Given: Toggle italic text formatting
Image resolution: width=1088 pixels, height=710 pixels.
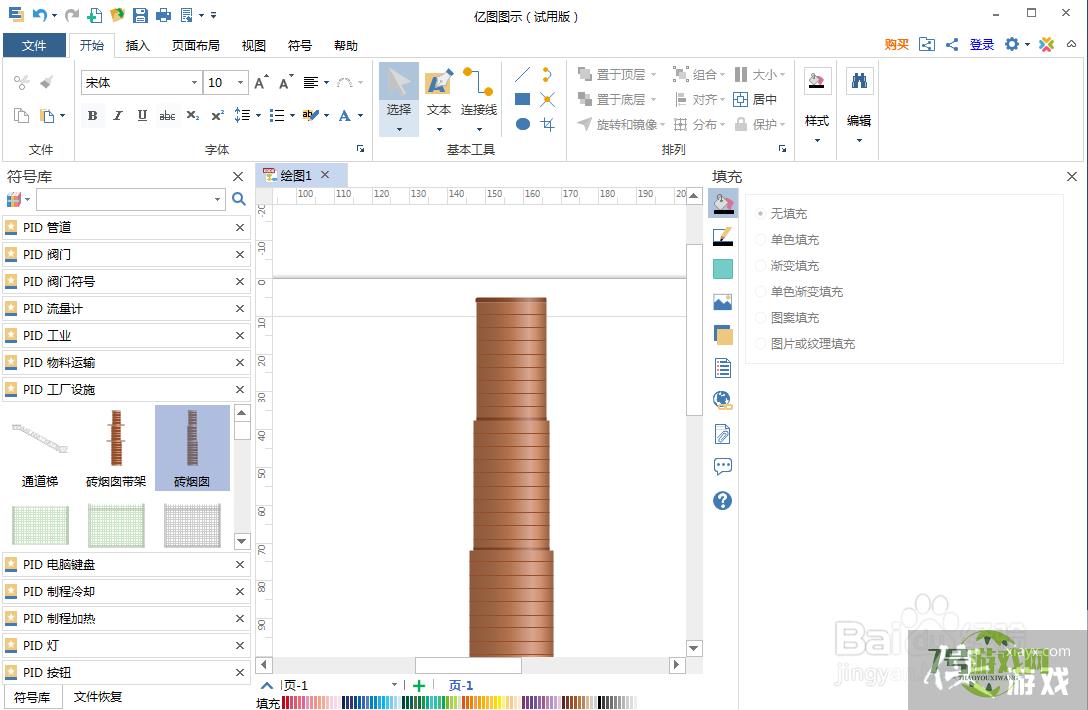Looking at the screenshot, I should 117,115.
